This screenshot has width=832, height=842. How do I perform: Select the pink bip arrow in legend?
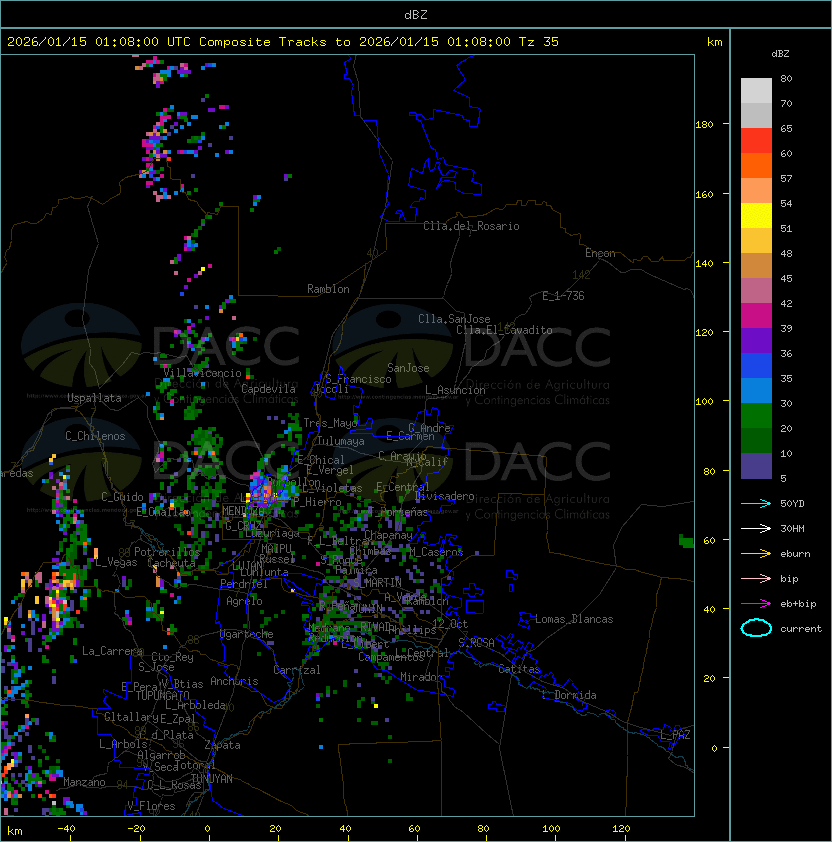coord(756,578)
